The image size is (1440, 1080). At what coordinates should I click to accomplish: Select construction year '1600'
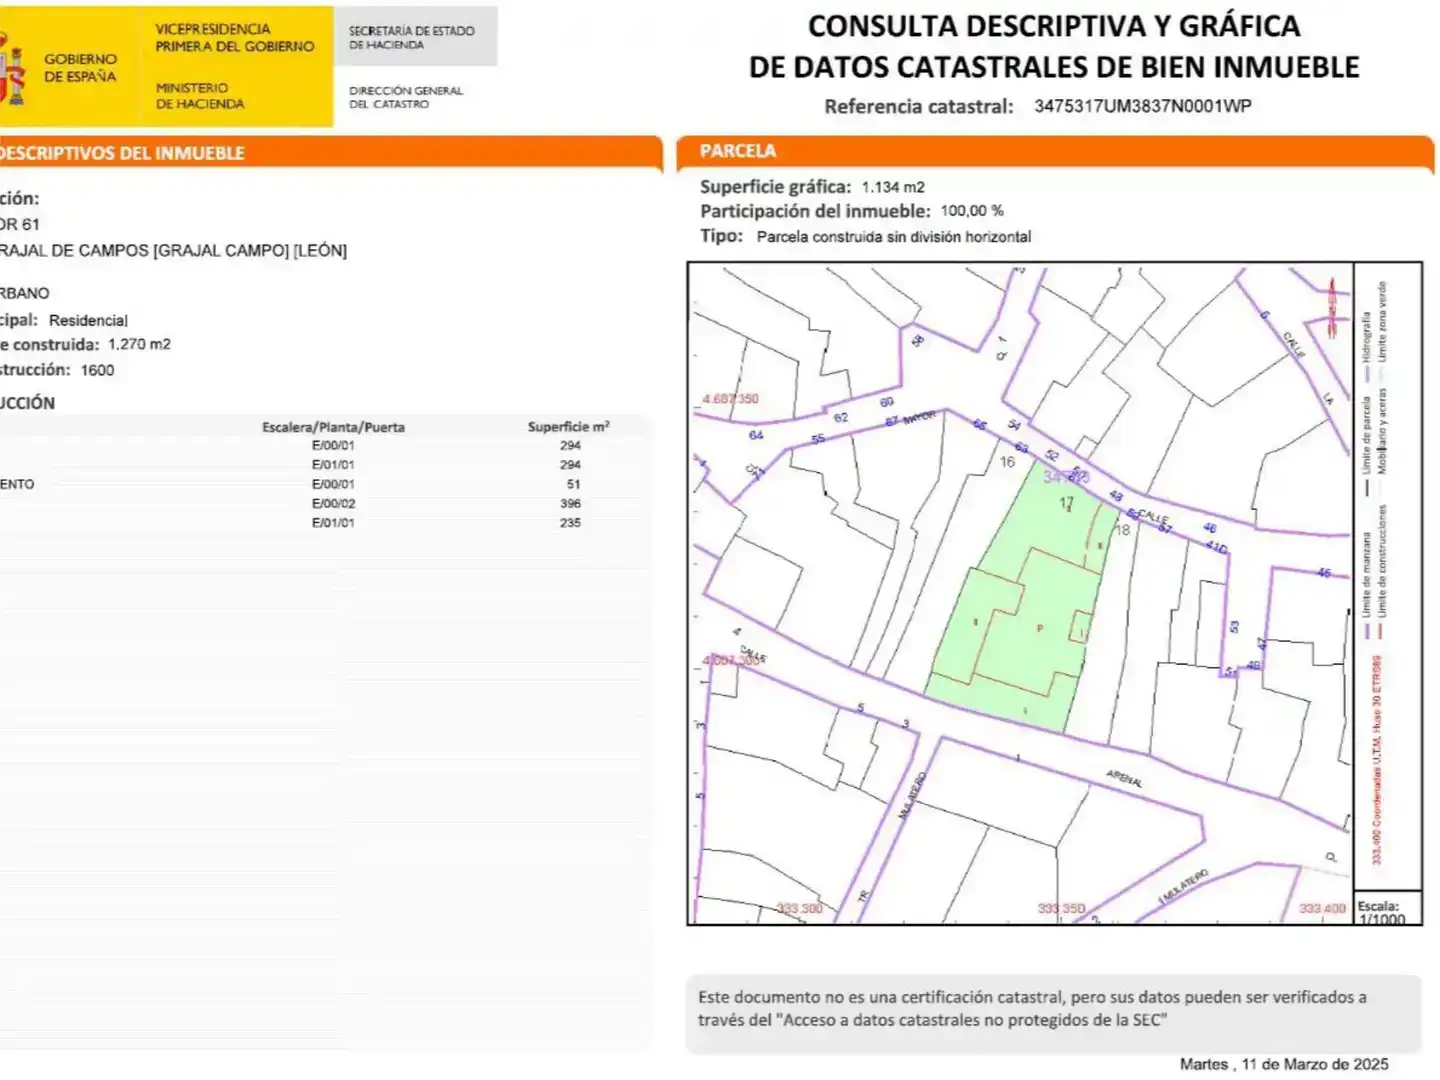coord(97,370)
